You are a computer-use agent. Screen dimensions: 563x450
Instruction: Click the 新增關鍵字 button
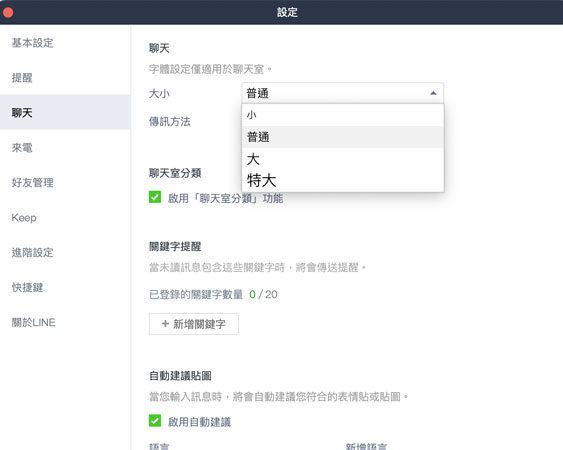[x=194, y=324]
